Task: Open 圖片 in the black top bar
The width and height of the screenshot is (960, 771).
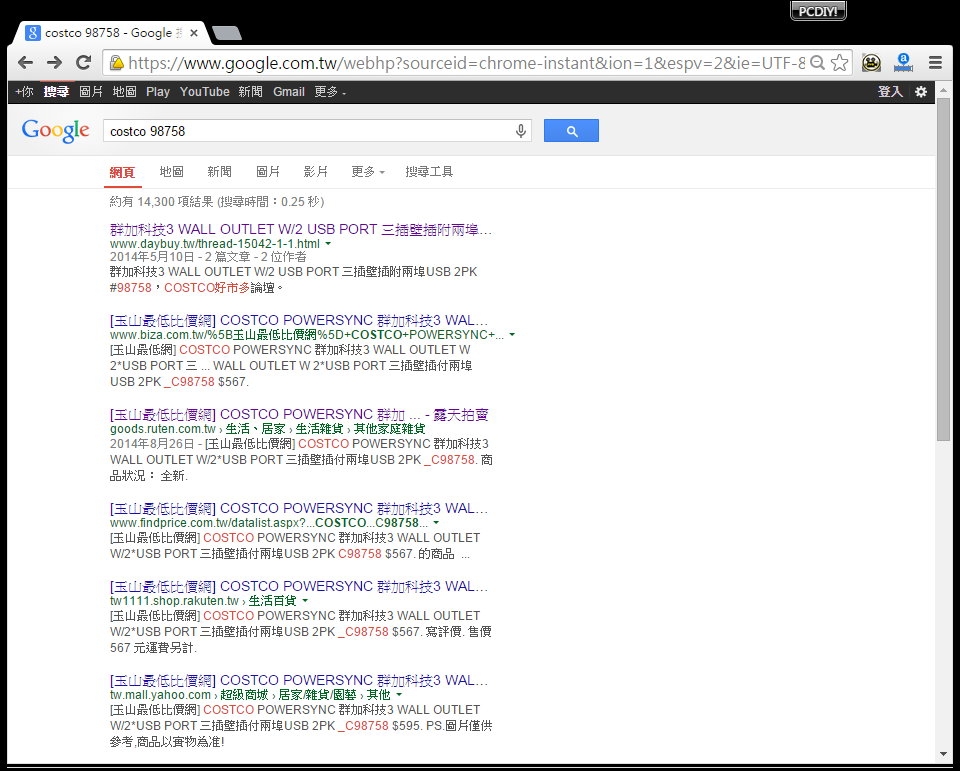Action: click(x=91, y=92)
